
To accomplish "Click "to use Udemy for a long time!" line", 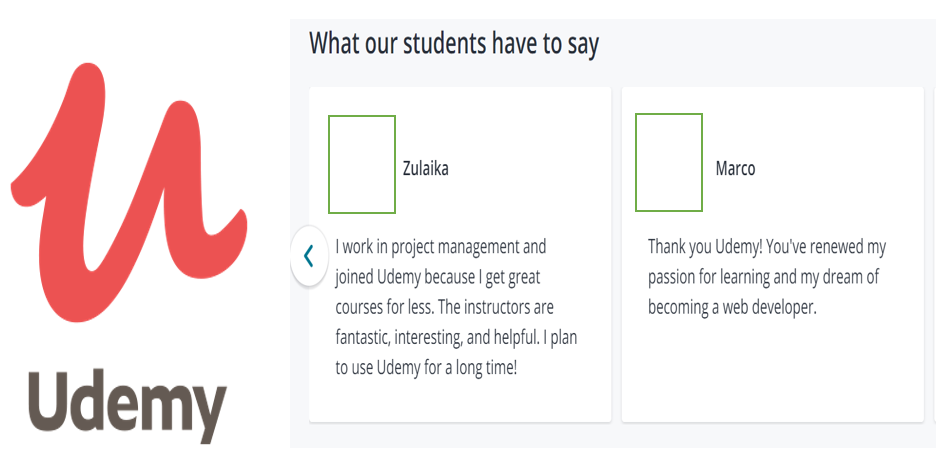I will [x=426, y=368].
